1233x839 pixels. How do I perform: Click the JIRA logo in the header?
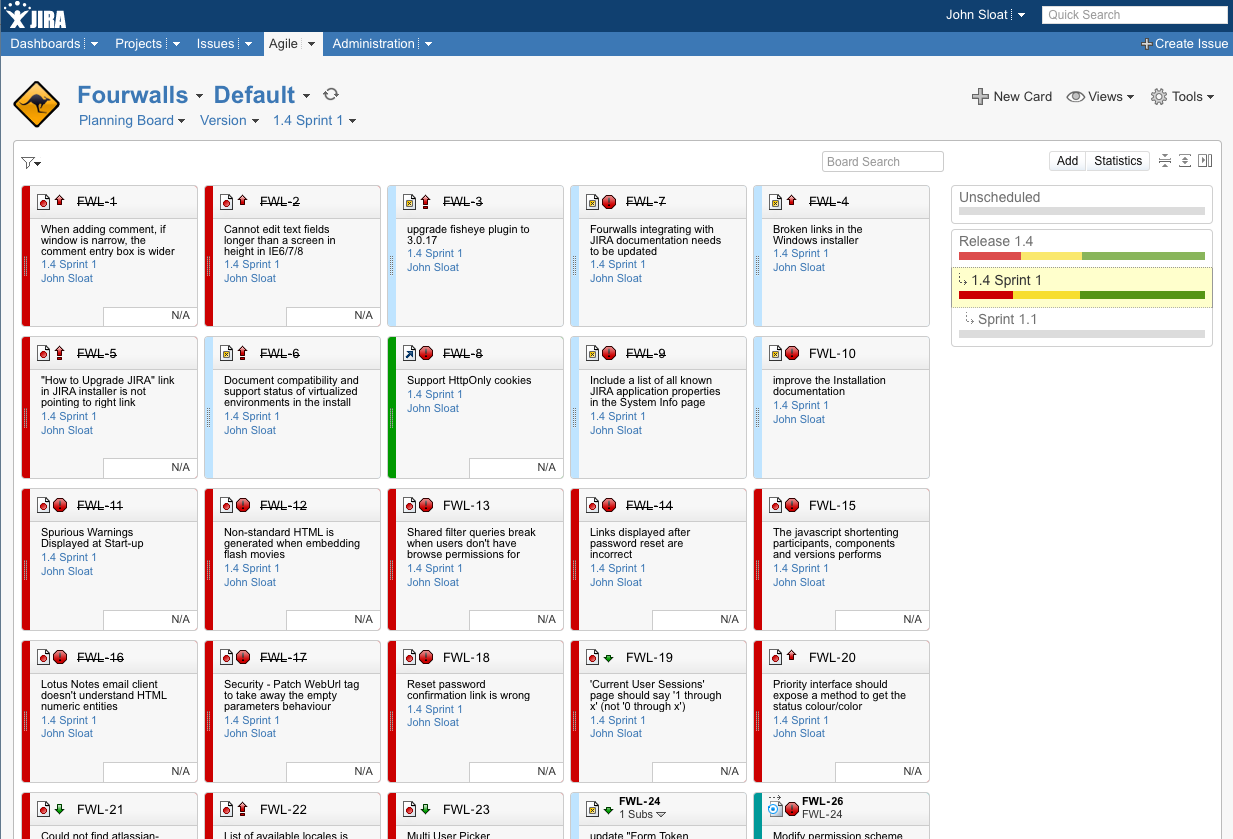[37, 15]
